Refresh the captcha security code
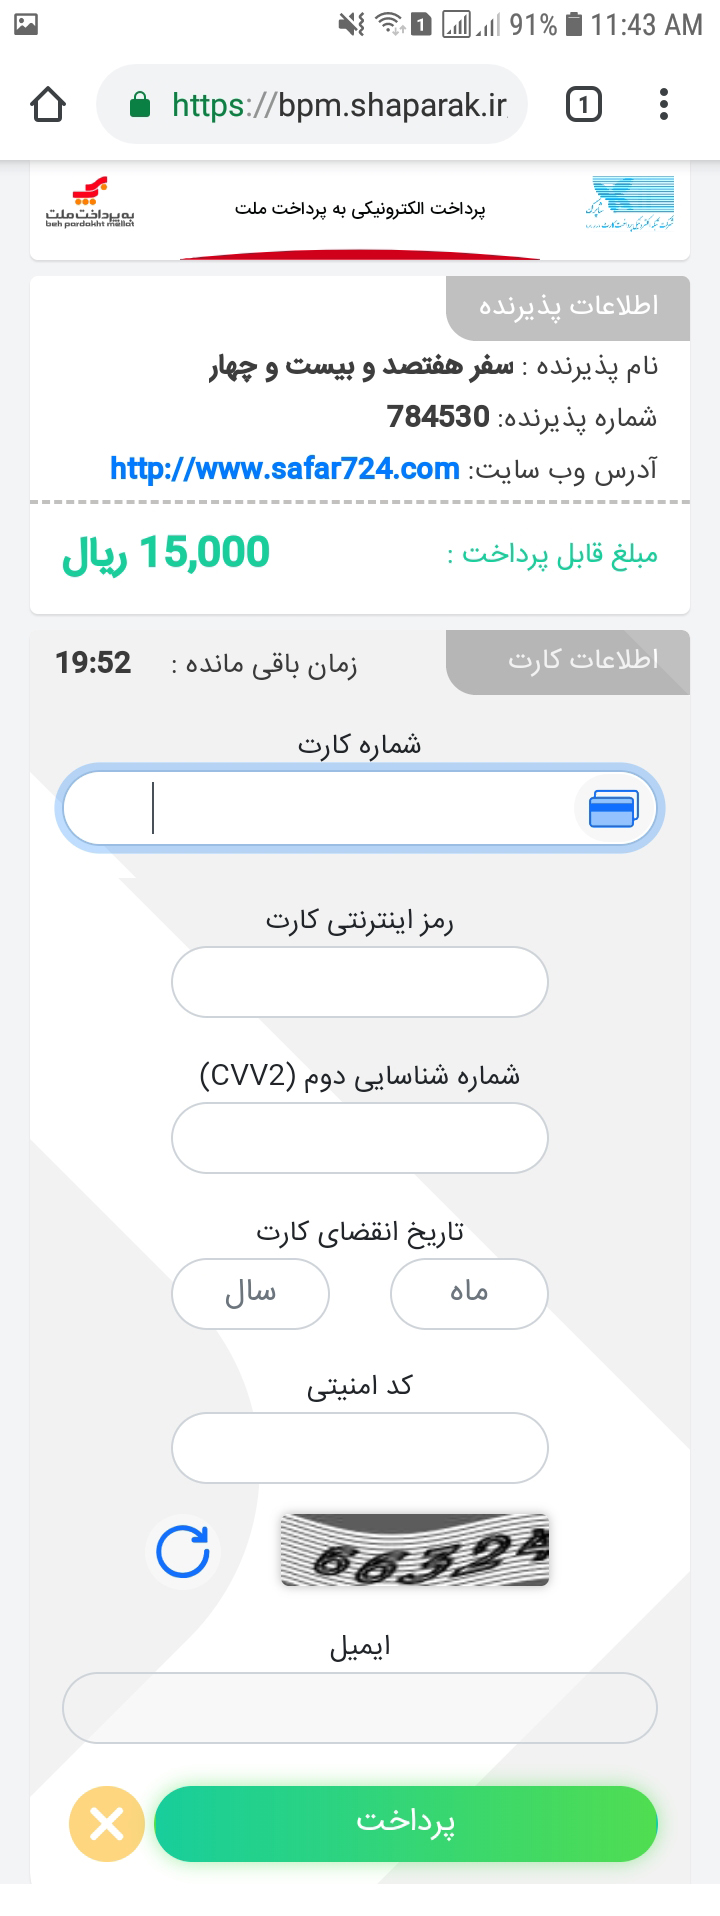Image resolution: width=720 pixels, height=1916 pixels. [183, 1551]
